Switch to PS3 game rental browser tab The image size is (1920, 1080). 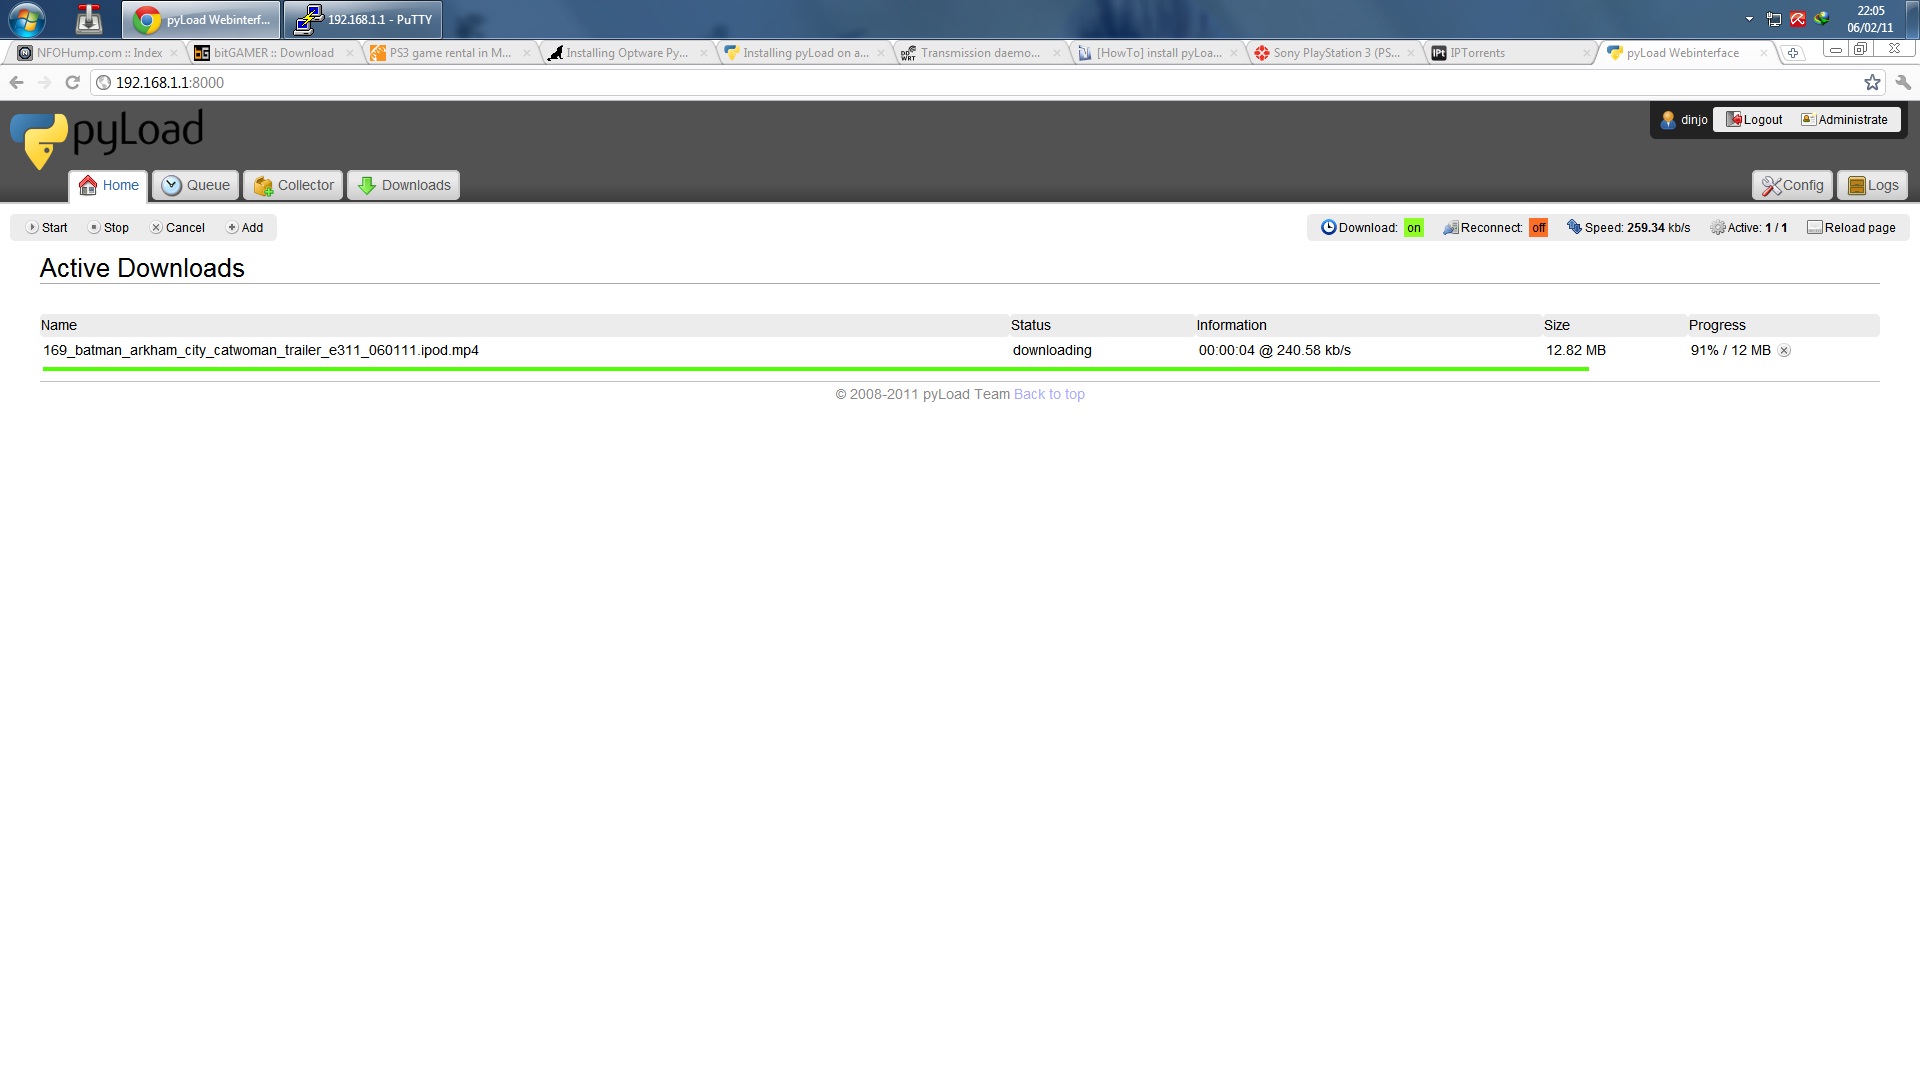tap(449, 53)
